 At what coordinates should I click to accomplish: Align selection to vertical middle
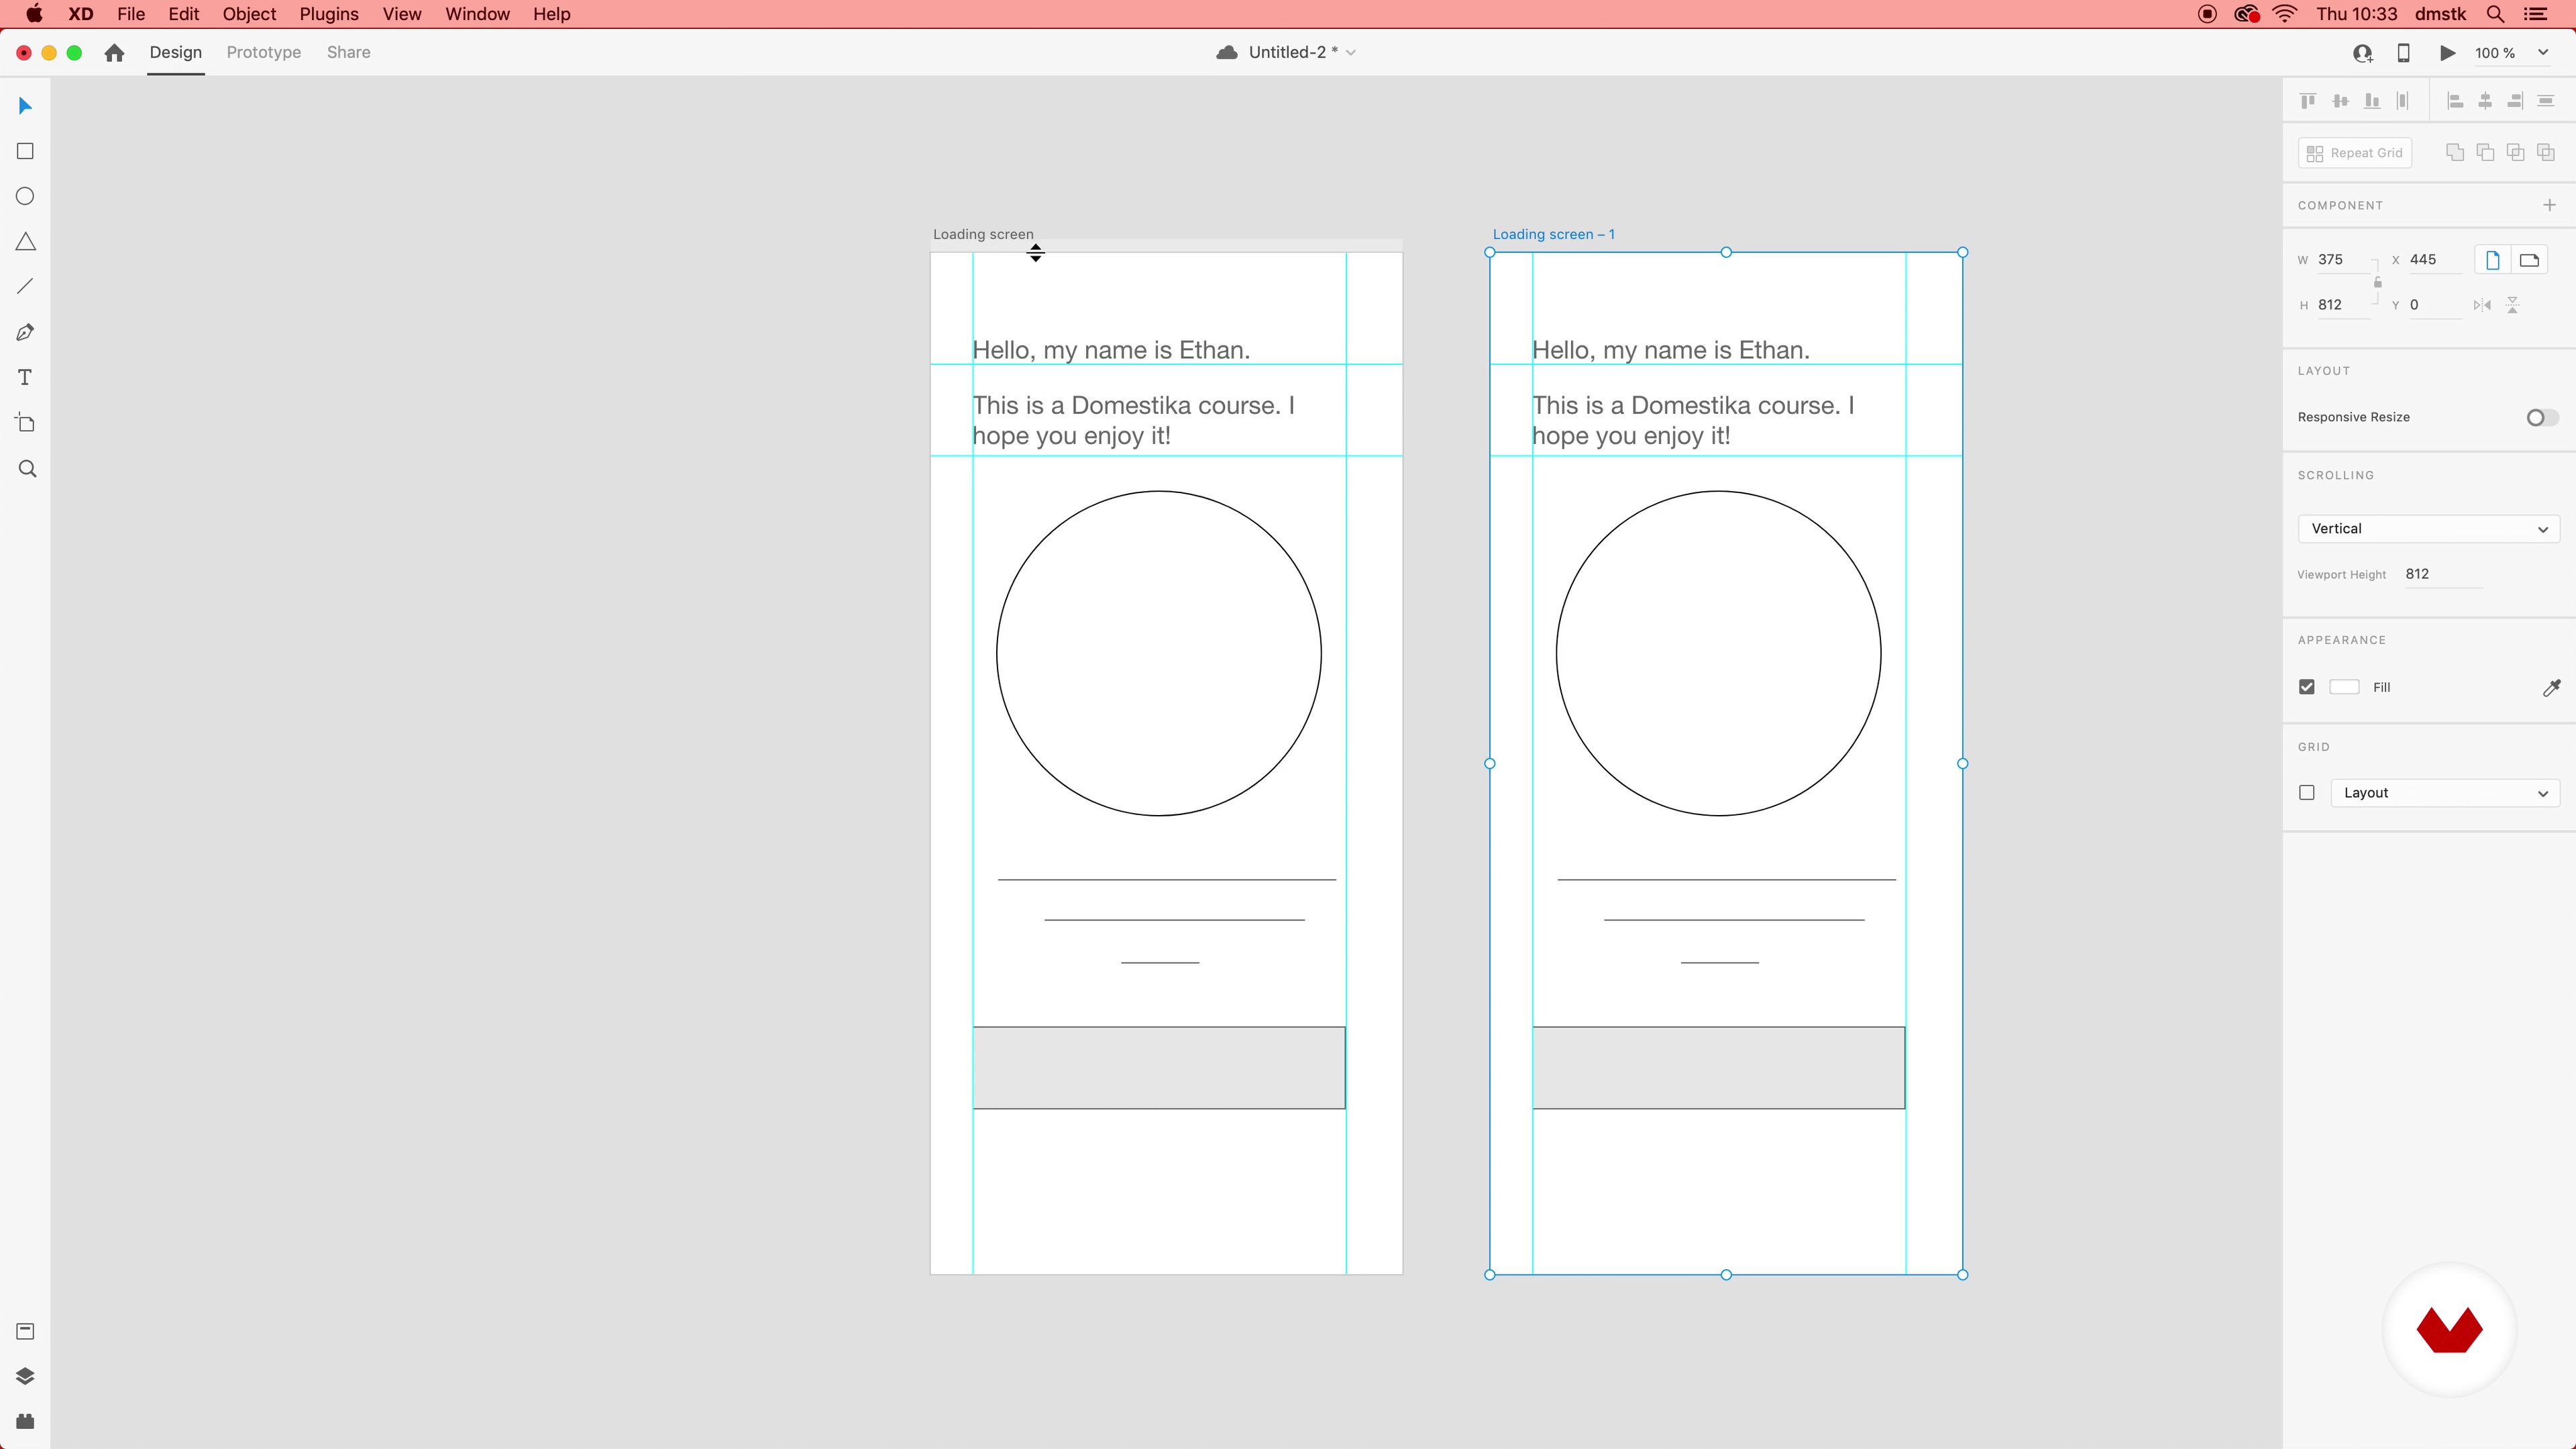point(2340,101)
